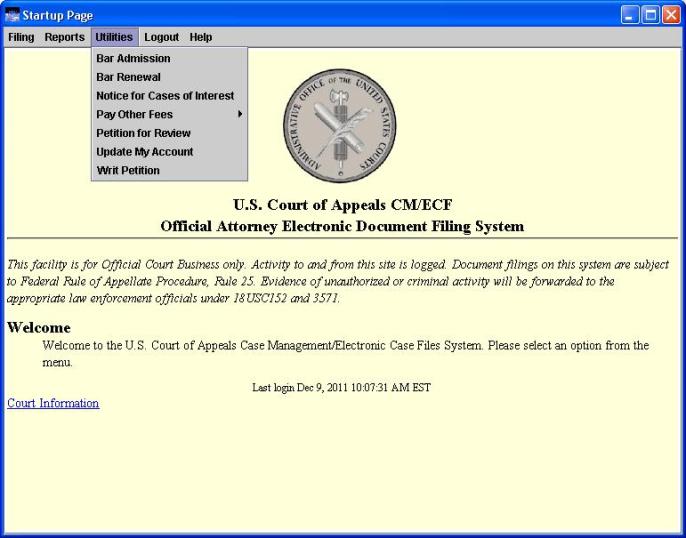
Task: Minimize the Startup Page window
Action: coord(630,15)
